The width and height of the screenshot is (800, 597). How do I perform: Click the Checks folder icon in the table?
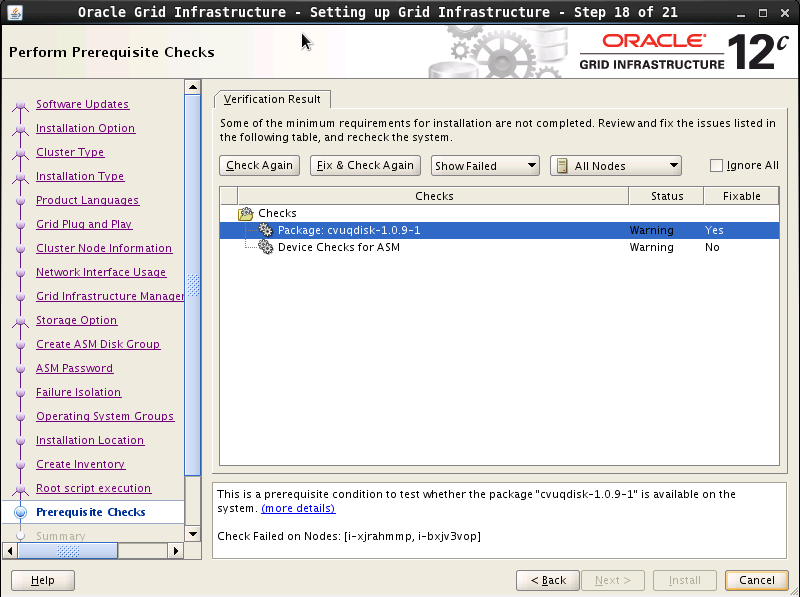tap(246, 214)
